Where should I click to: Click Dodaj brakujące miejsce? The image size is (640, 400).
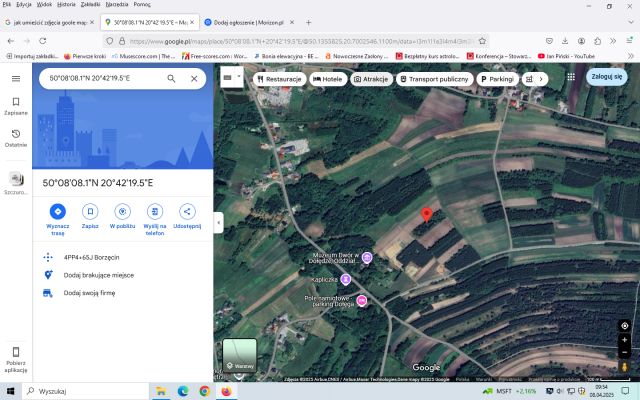99,275
